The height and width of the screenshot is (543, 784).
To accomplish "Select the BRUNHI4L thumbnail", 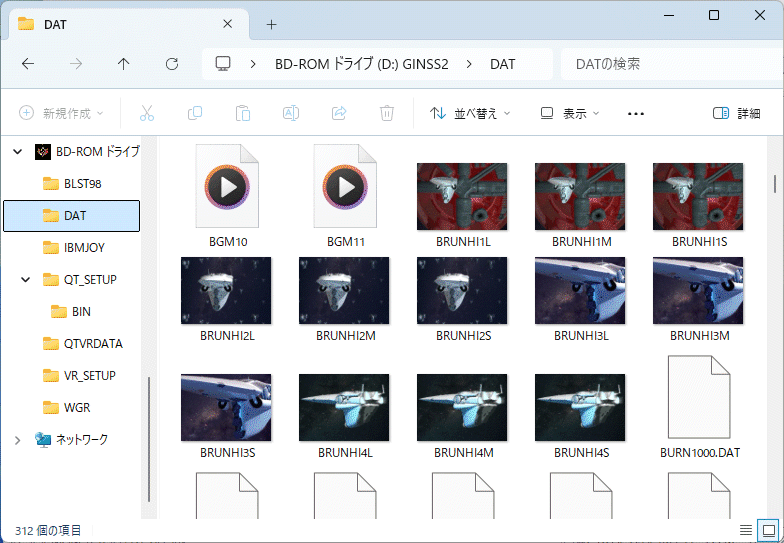I will [344, 408].
